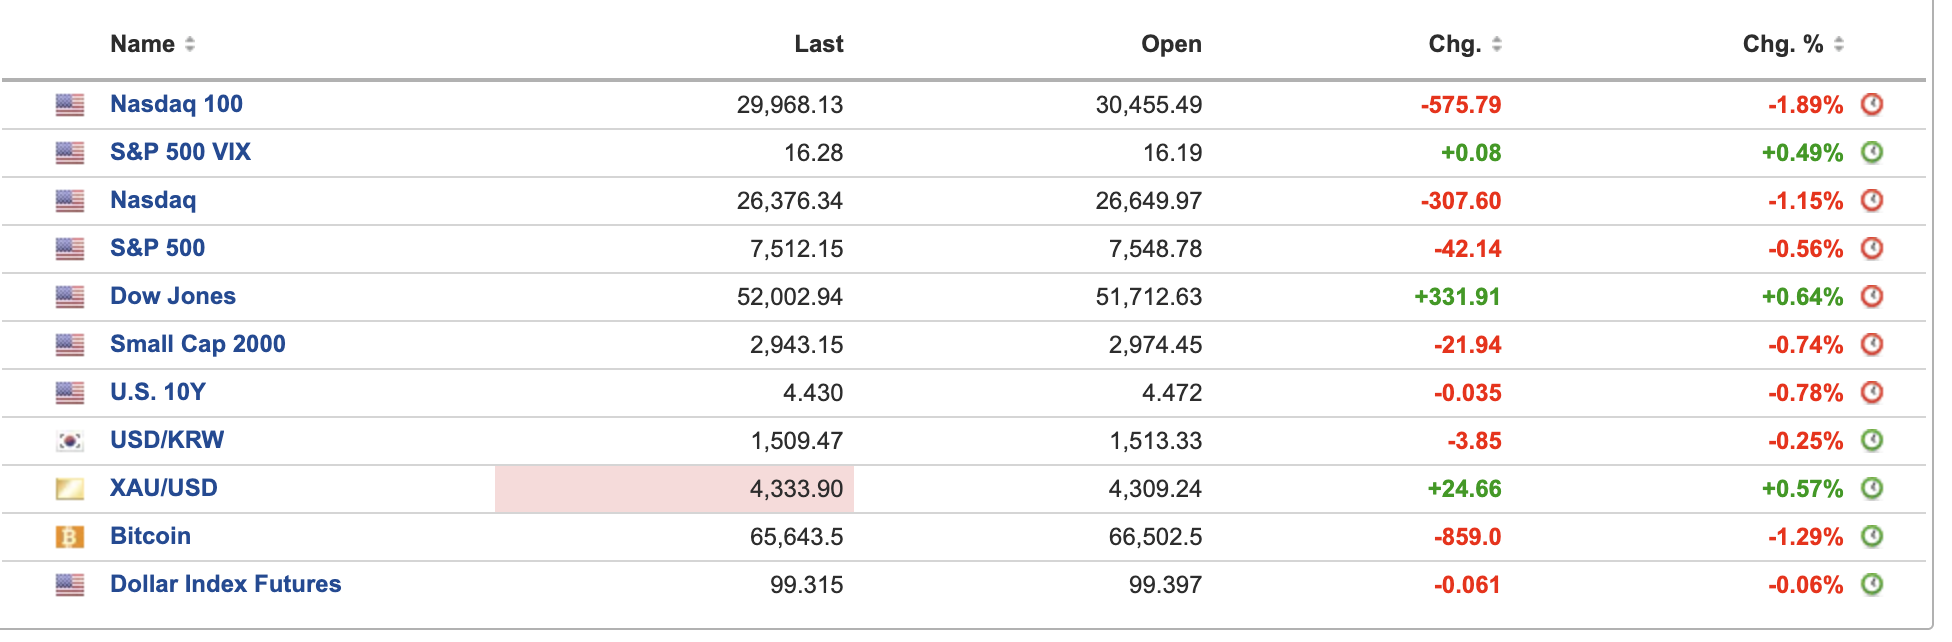Open the Small Cap 2000 link
1952x642 pixels.
pyautogui.click(x=198, y=344)
